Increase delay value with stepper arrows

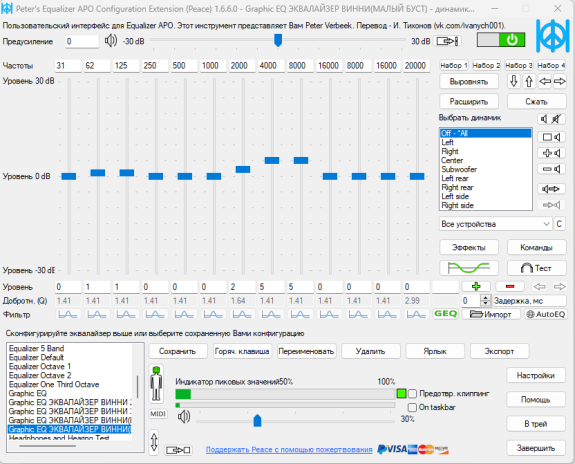(x=486, y=298)
